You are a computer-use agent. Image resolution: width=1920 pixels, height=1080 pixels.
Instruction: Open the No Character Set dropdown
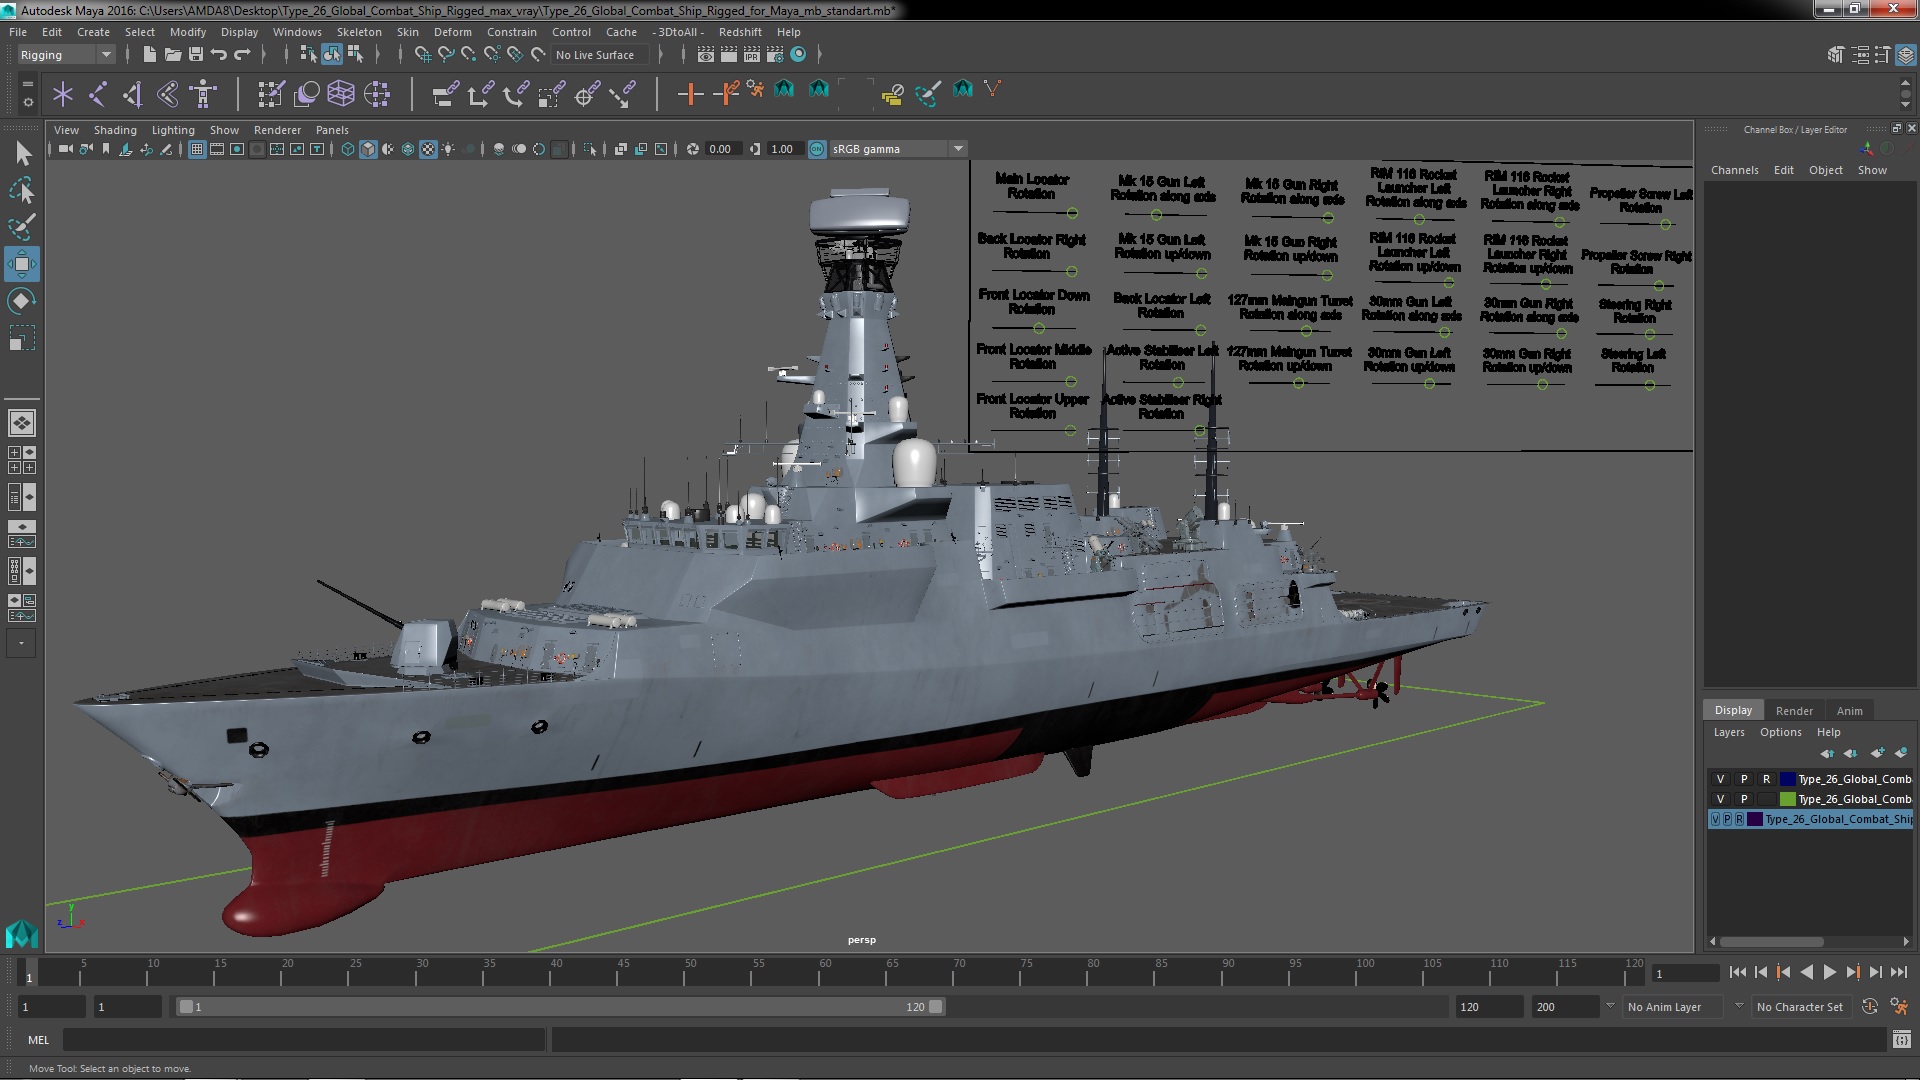[1804, 1007]
